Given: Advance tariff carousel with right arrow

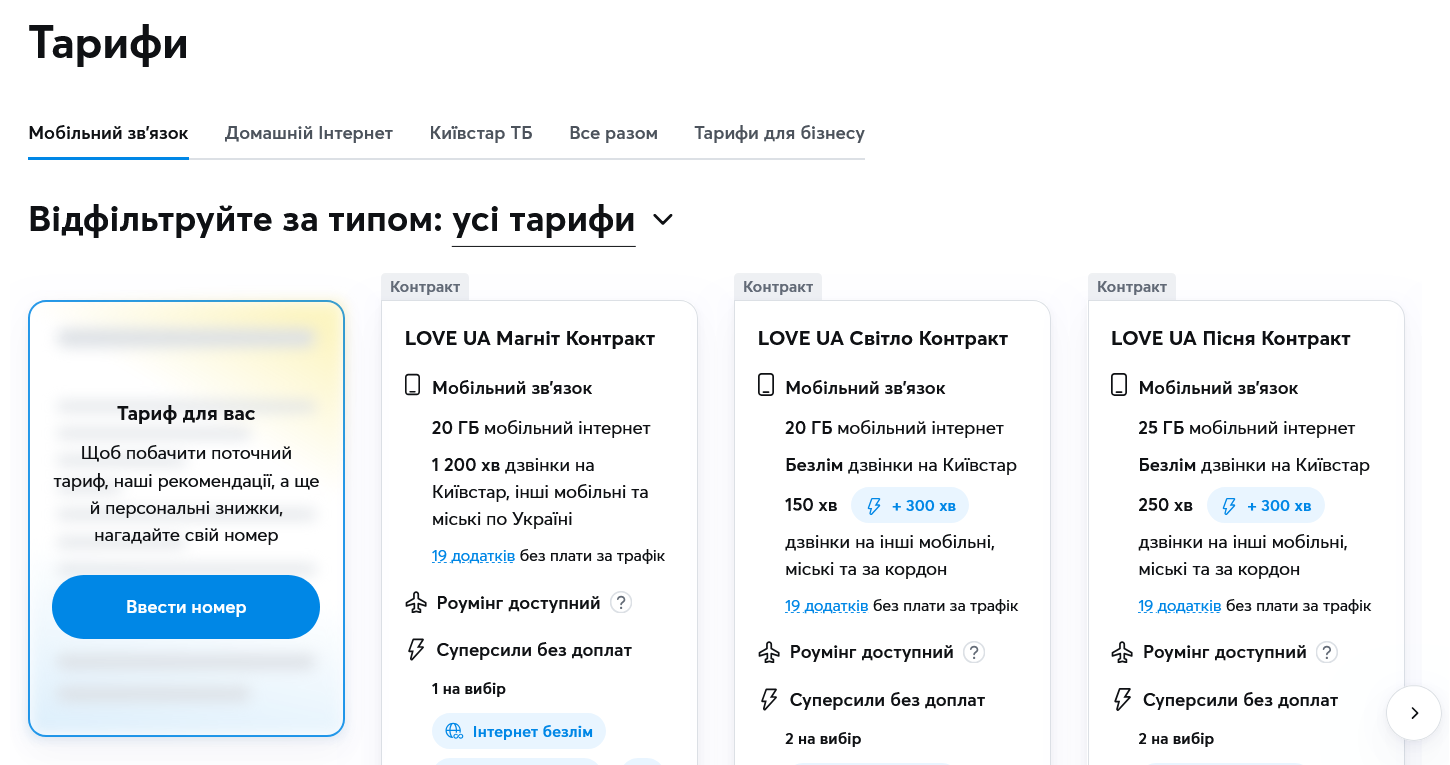Looking at the screenshot, I should point(1414,713).
